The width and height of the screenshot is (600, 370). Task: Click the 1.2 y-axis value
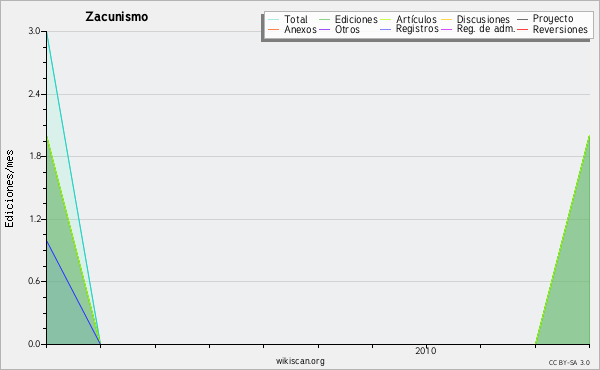click(x=35, y=219)
